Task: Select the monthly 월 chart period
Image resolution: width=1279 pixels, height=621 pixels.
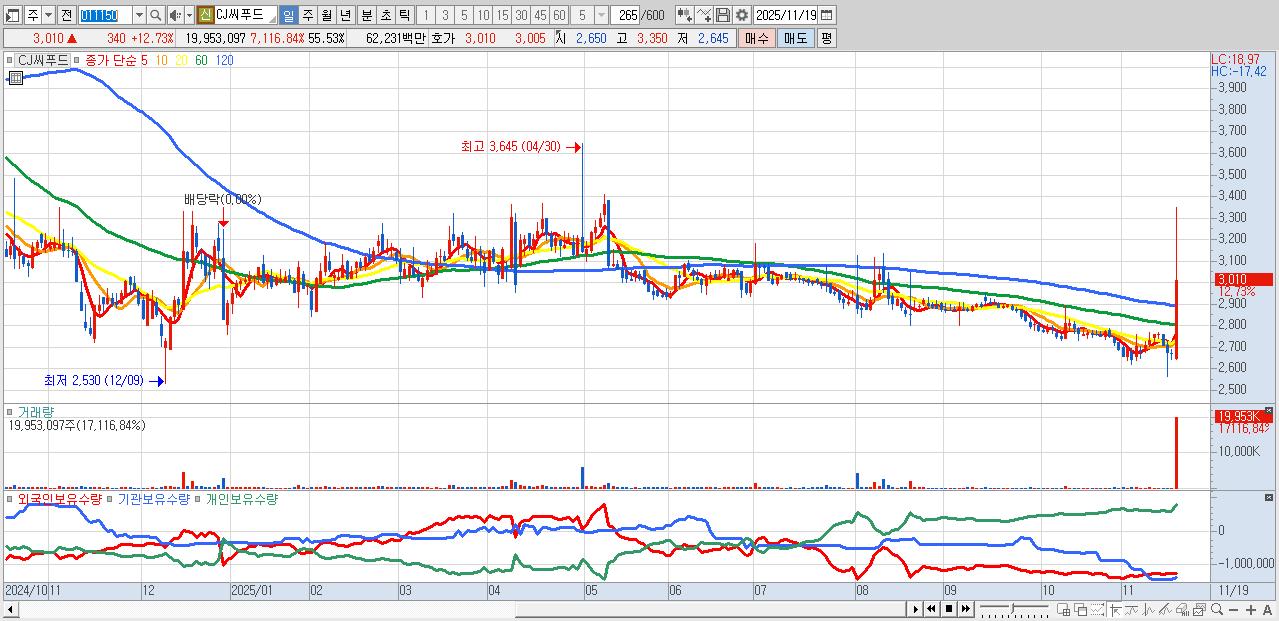Action: [326, 15]
